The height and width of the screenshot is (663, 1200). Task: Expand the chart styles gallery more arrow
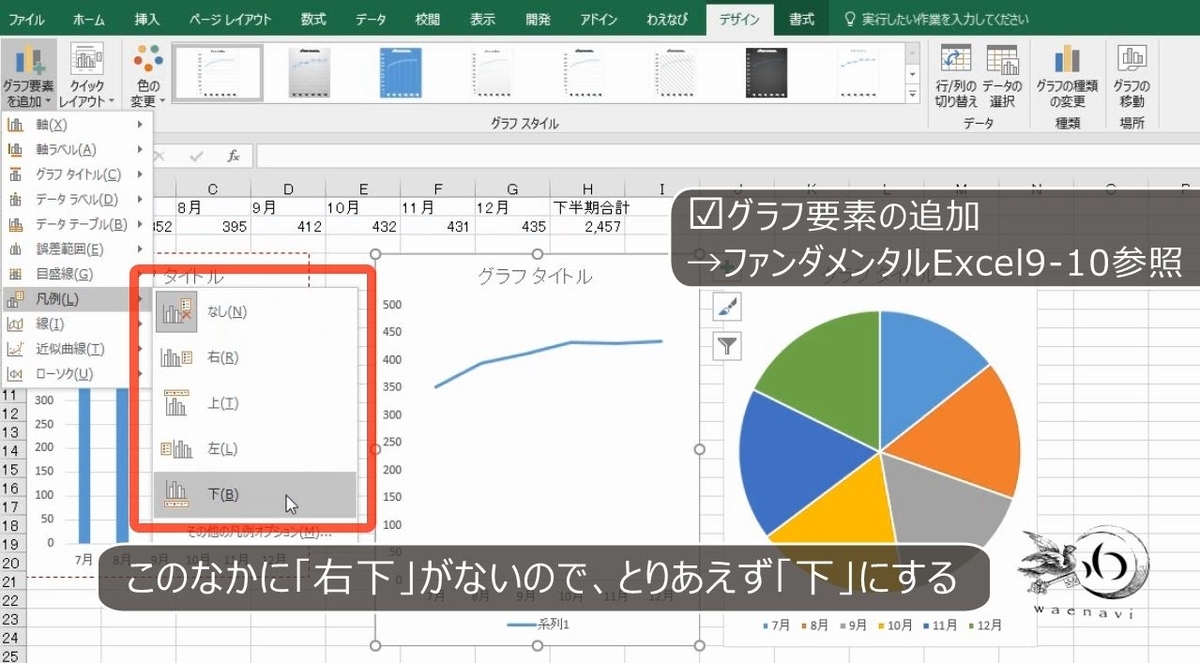click(x=912, y=94)
